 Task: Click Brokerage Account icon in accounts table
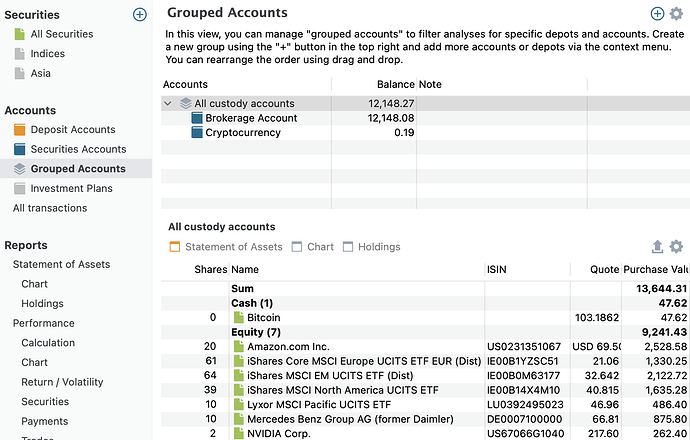click(197, 118)
